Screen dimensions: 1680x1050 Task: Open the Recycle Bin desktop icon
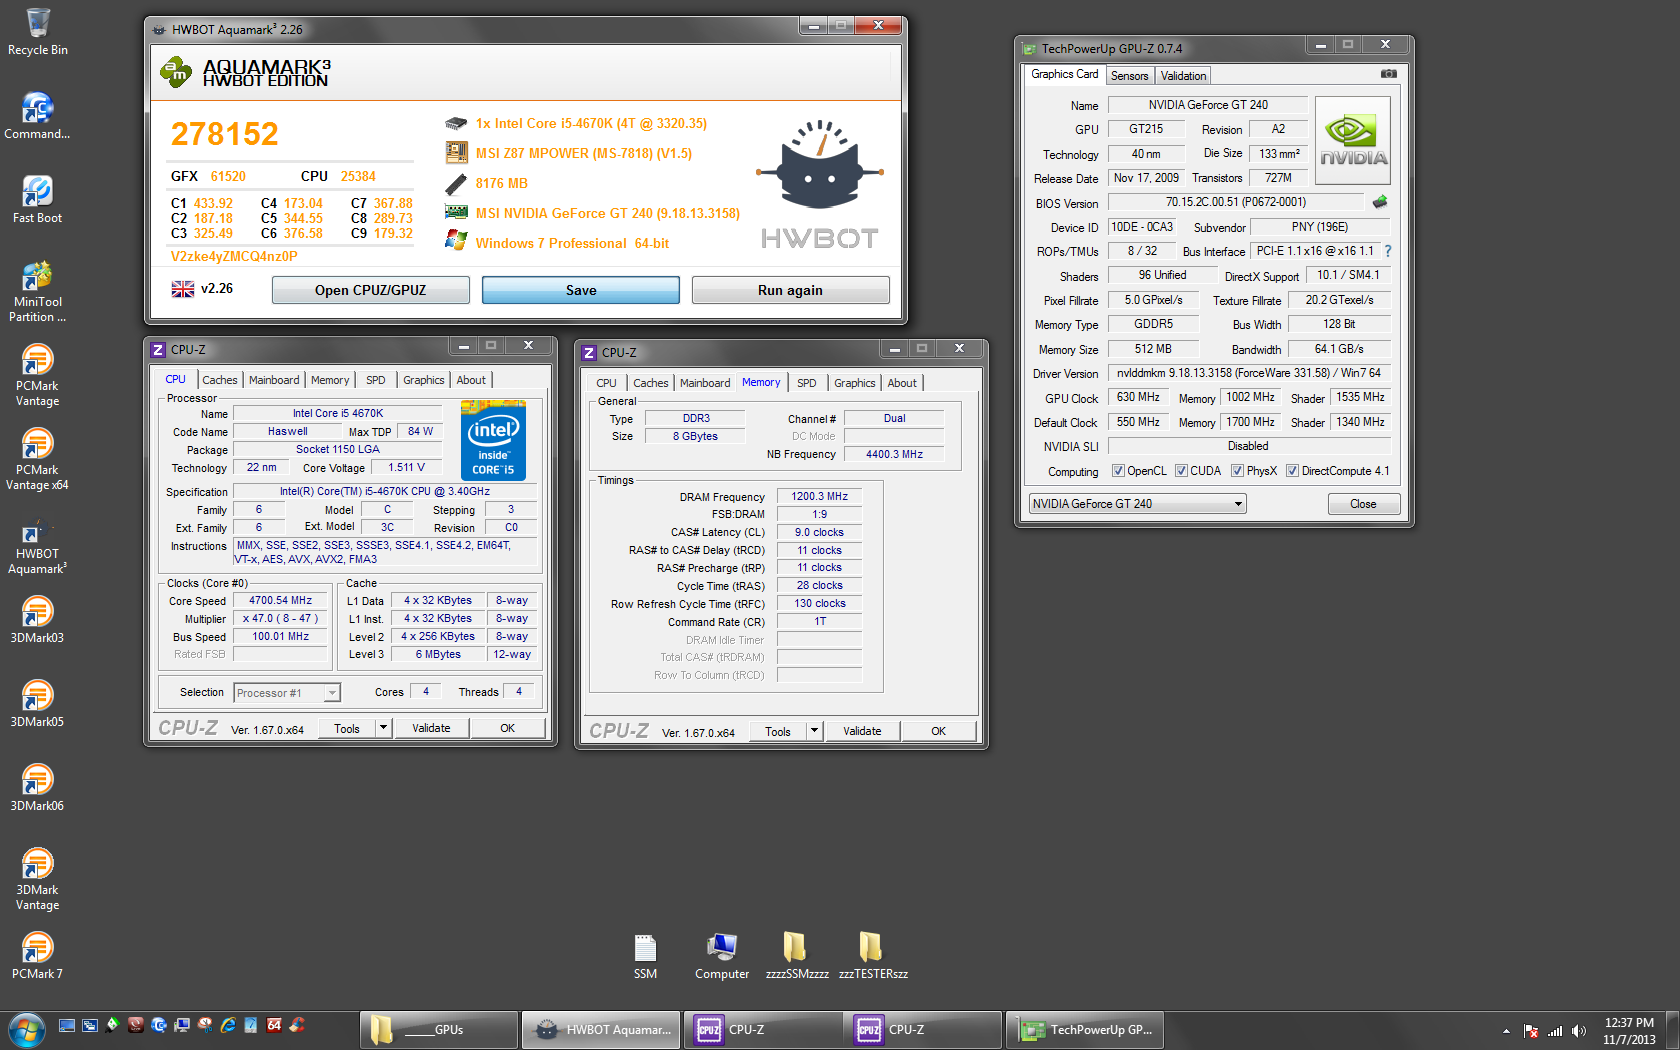(x=38, y=31)
